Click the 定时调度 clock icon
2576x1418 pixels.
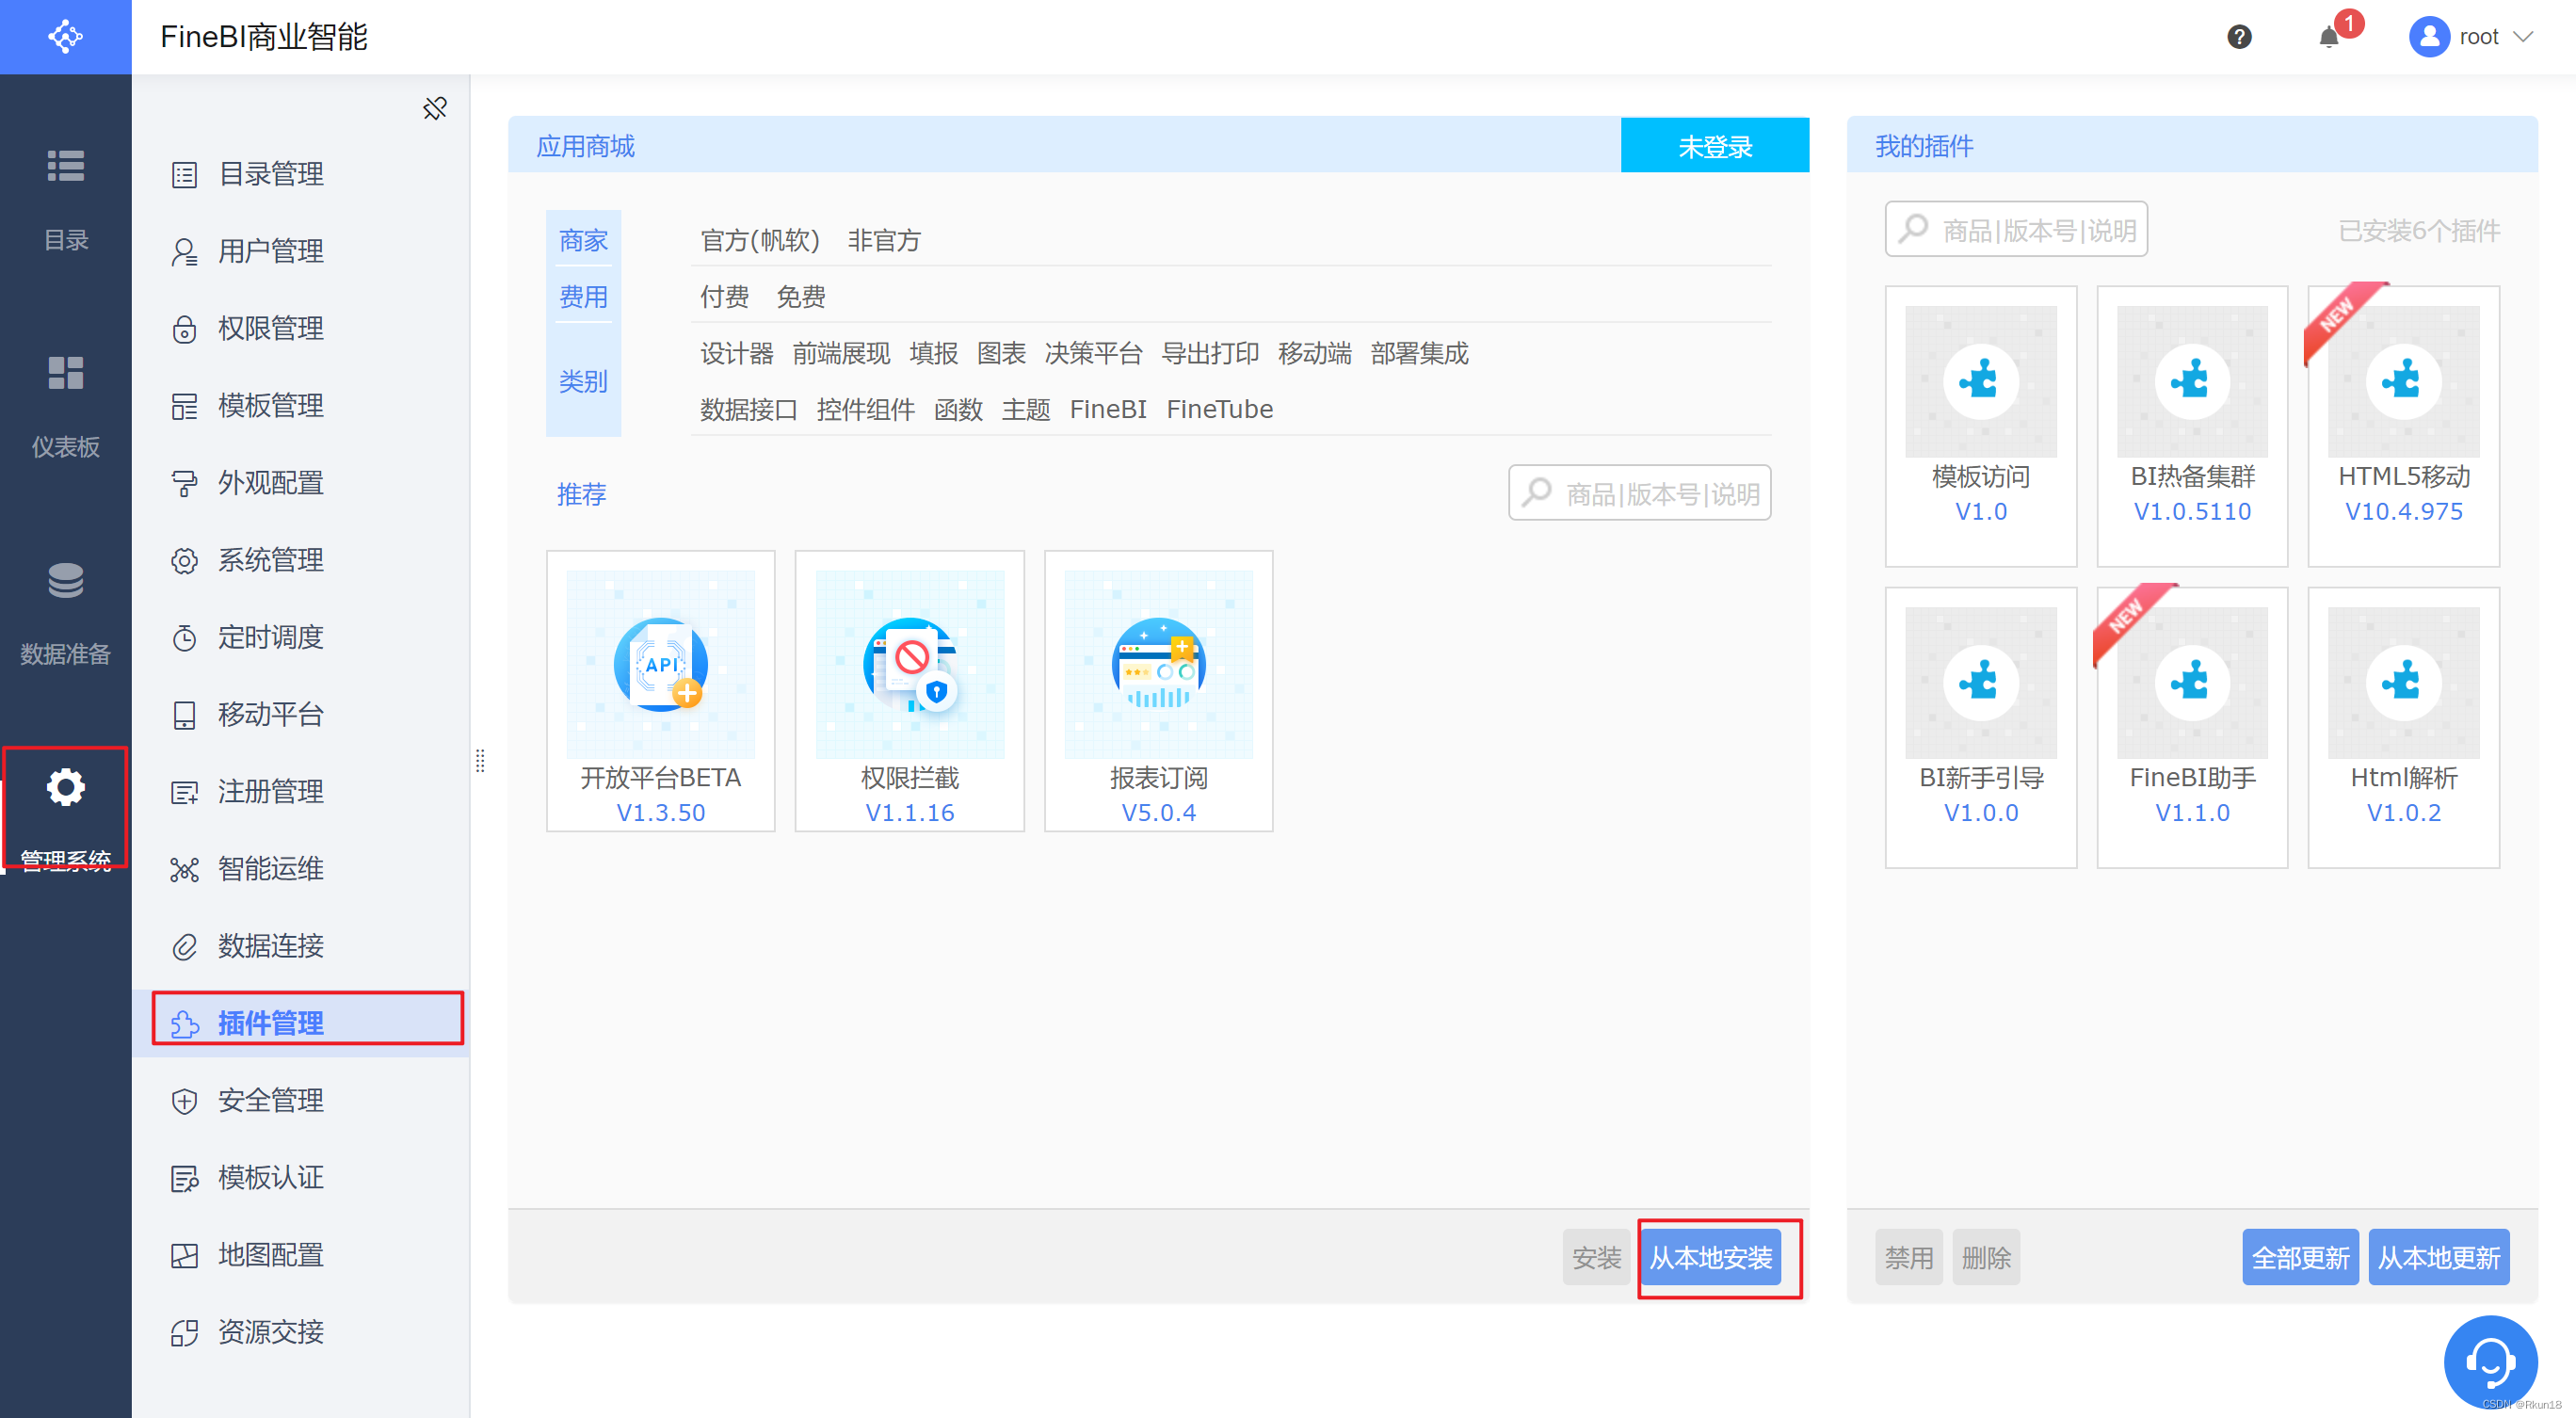[x=184, y=637]
